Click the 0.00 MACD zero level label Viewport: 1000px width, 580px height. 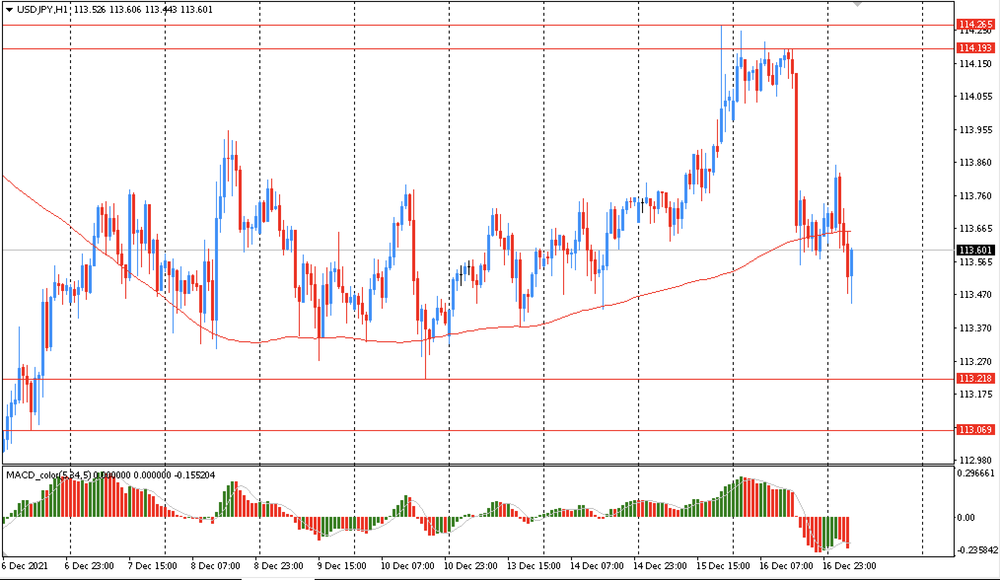(969, 517)
